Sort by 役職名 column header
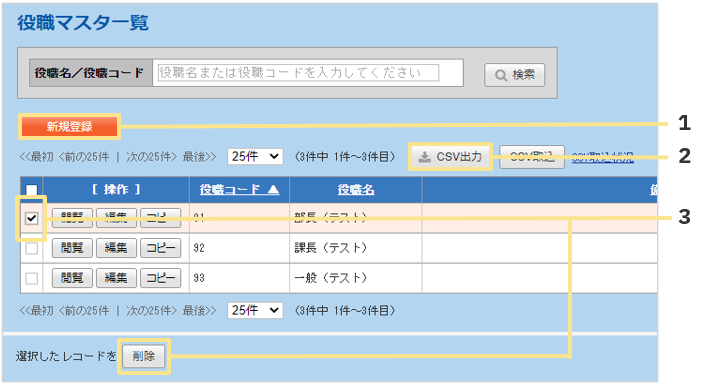The width and height of the screenshot is (701, 385). pos(356,190)
